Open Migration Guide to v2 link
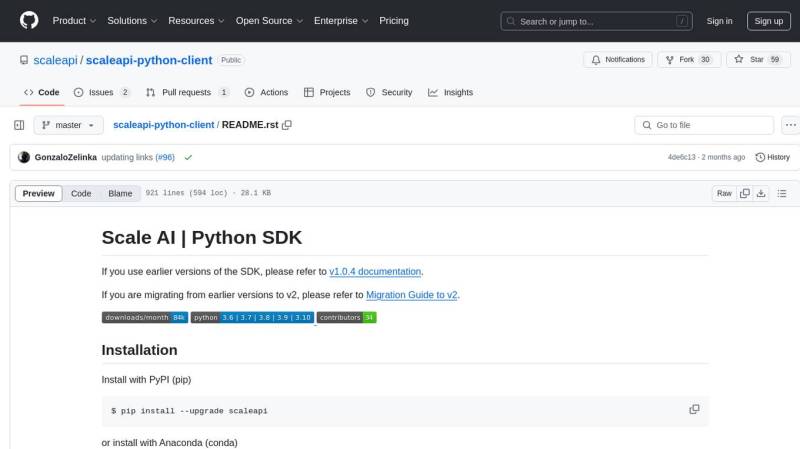 [412, 295]
